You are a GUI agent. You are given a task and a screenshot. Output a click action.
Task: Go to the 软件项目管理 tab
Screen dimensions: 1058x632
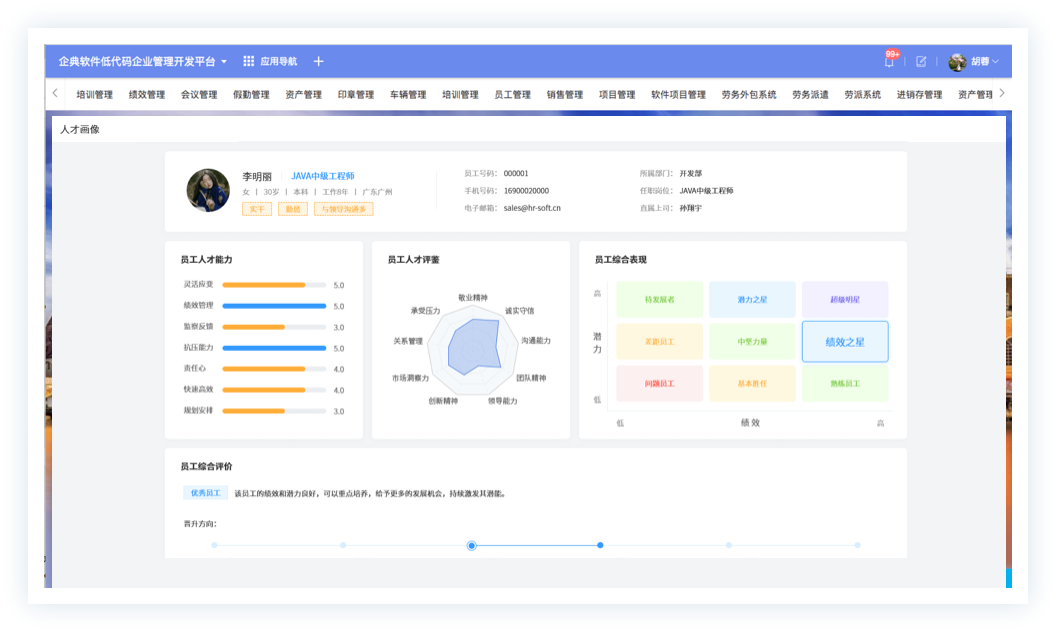pos(678,95)
